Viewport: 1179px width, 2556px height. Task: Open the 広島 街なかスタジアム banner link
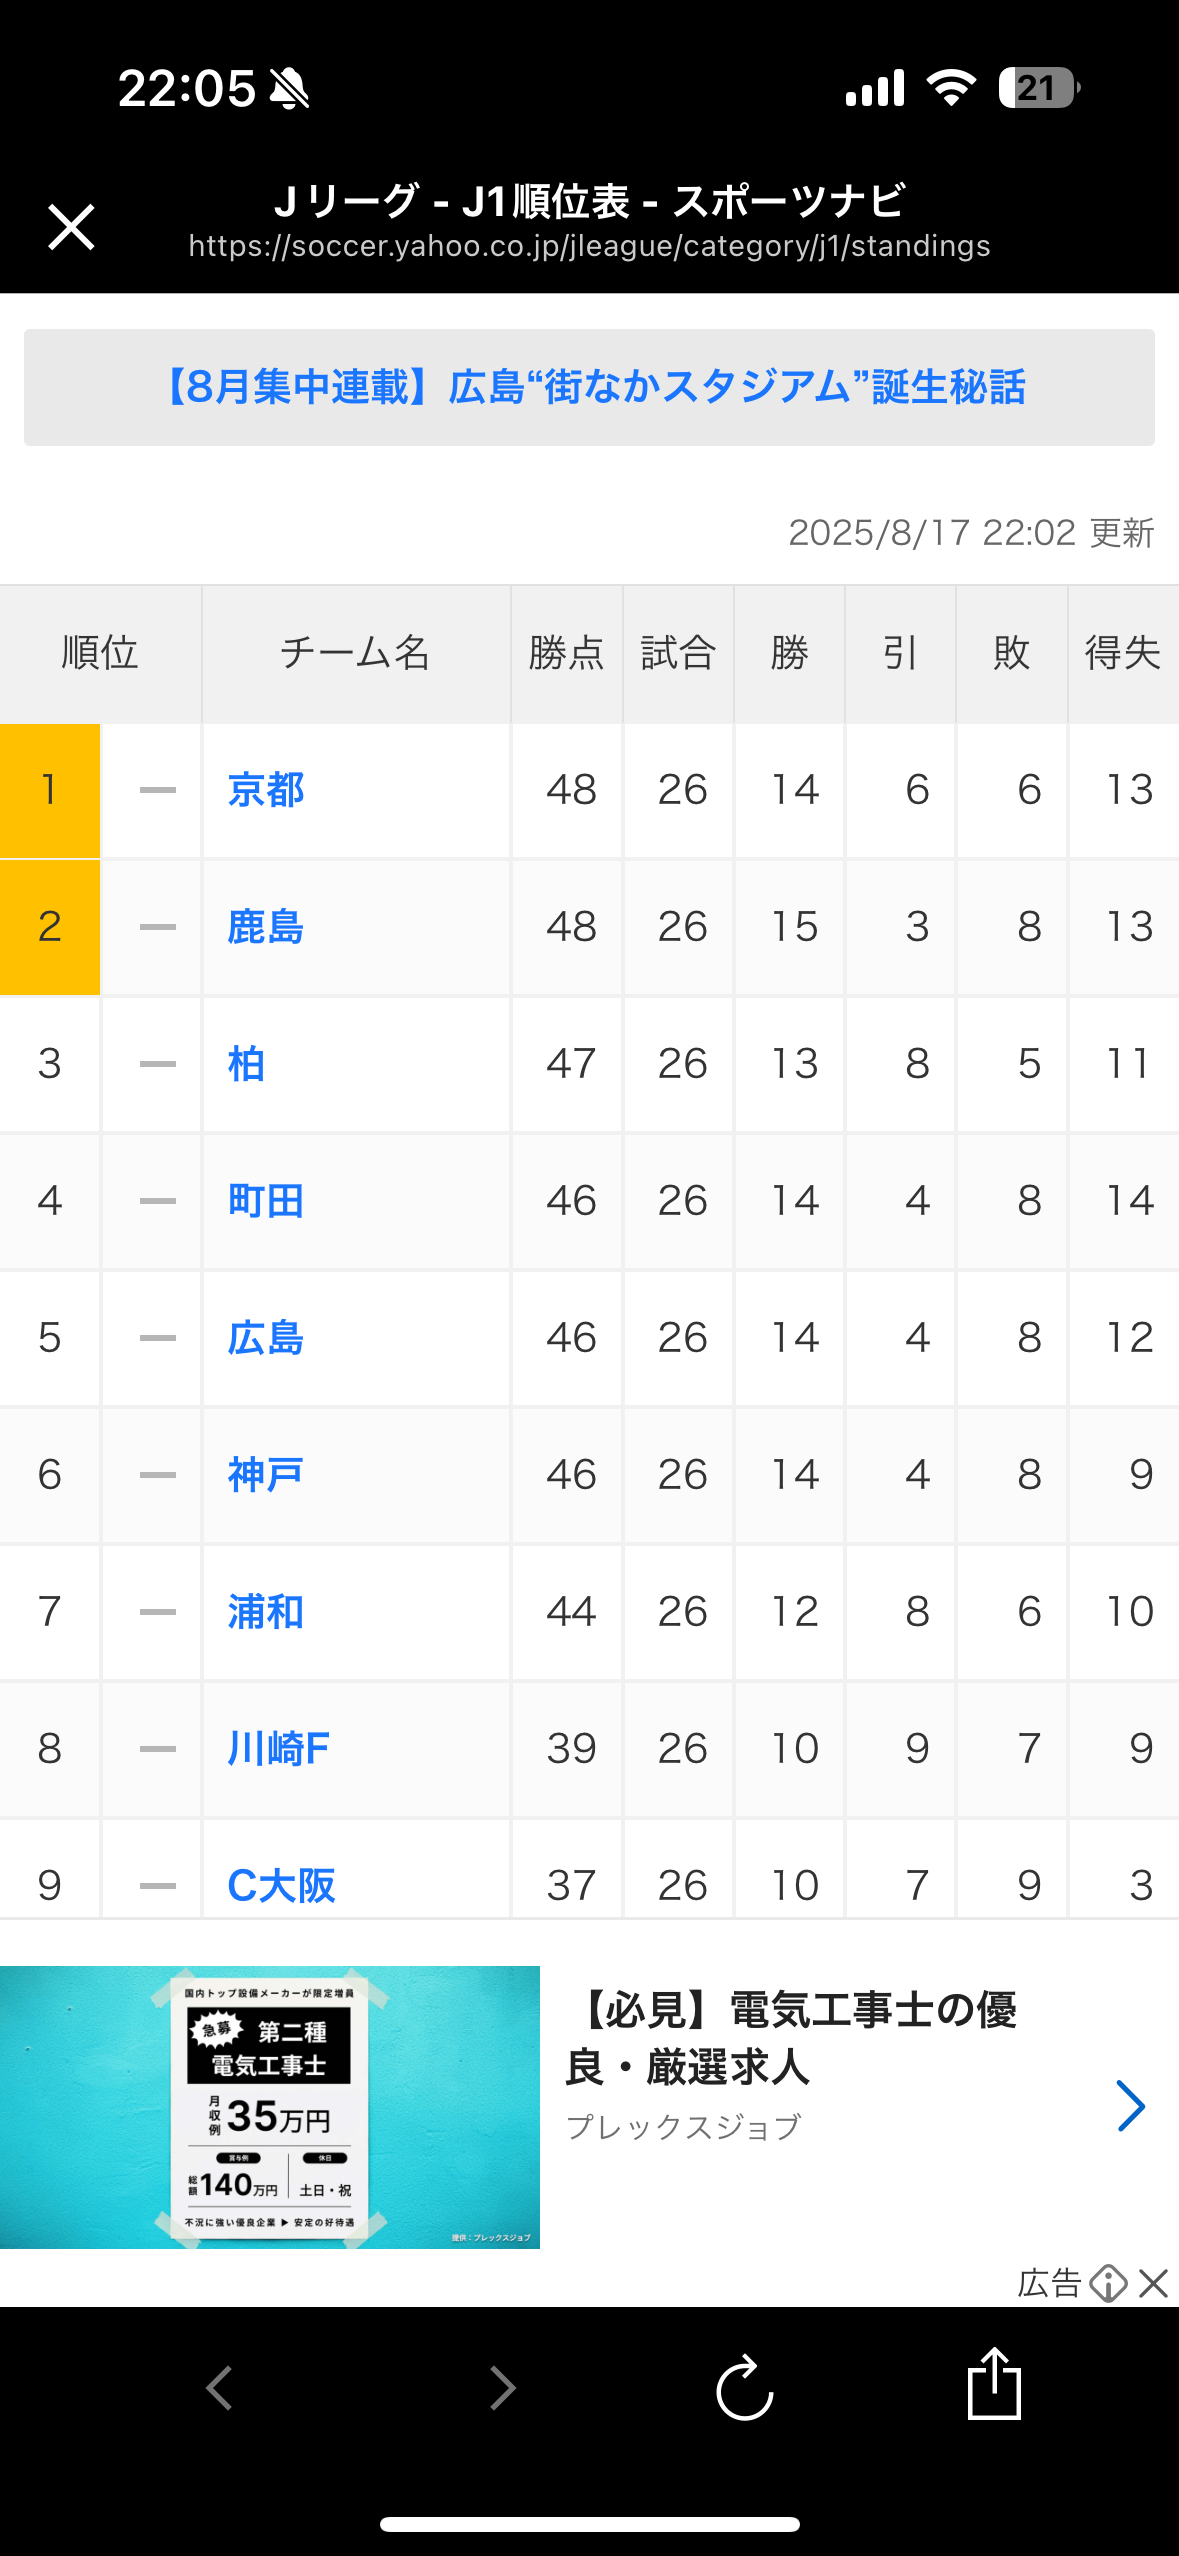tap(589, 387)
